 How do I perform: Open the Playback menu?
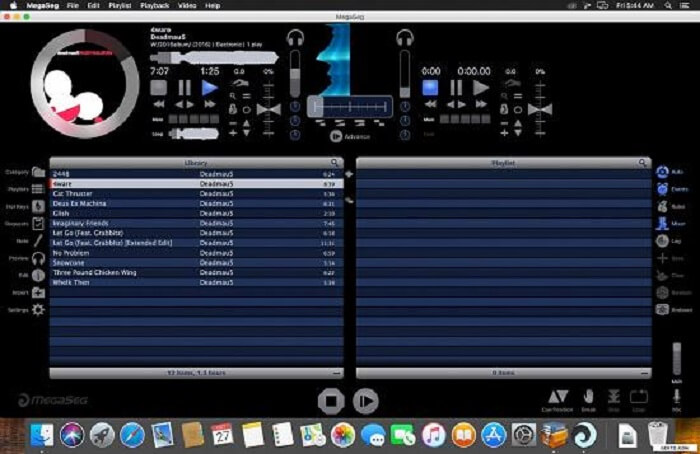(x=154, y=6)
